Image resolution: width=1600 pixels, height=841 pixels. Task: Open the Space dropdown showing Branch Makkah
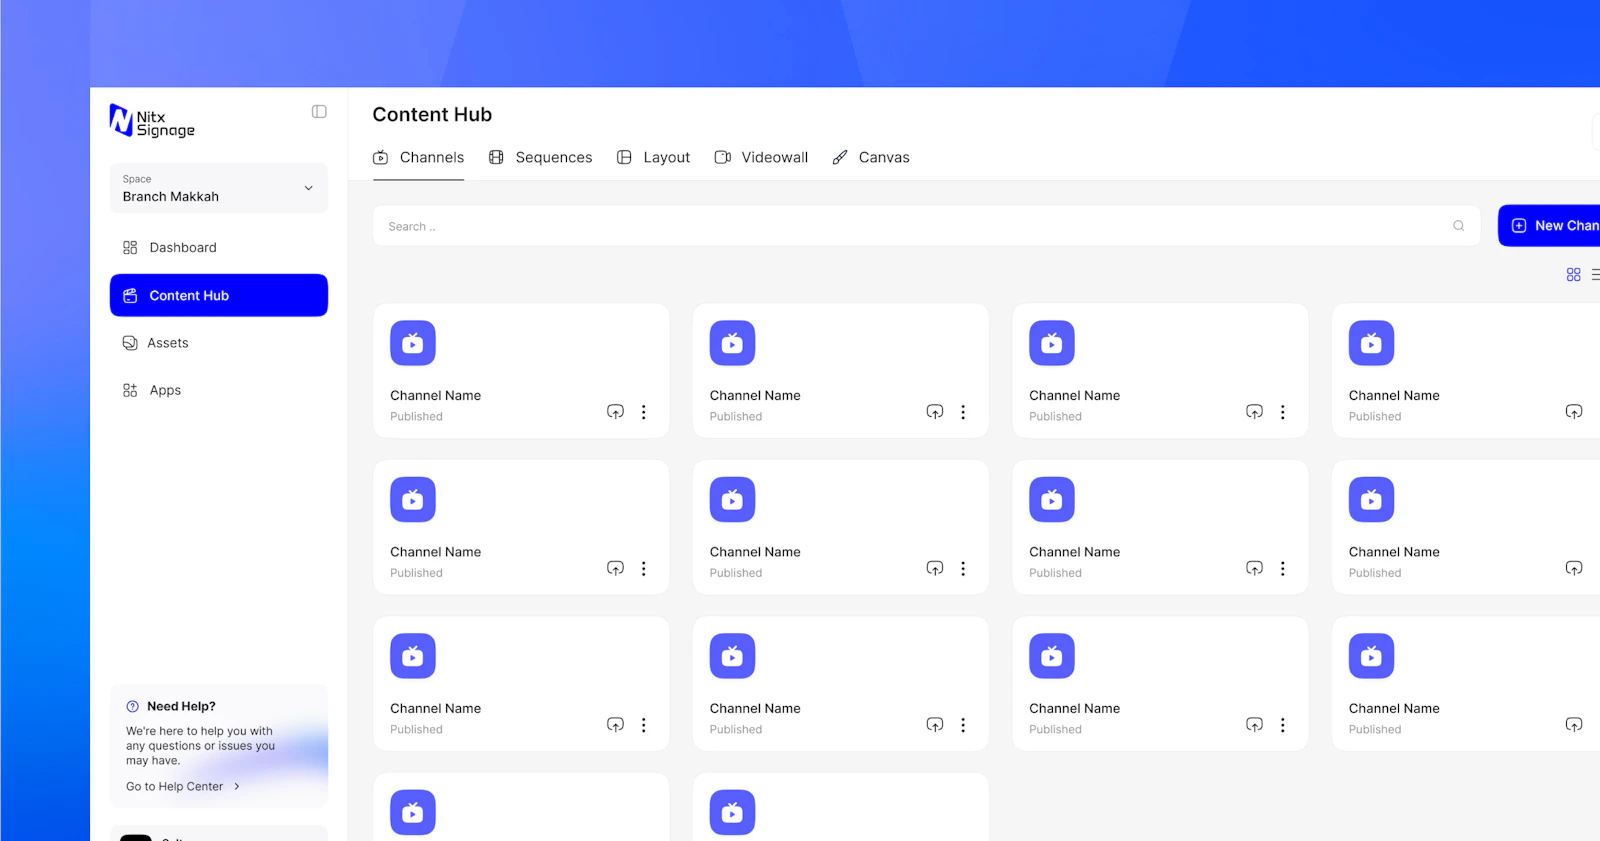click(219, 188)
